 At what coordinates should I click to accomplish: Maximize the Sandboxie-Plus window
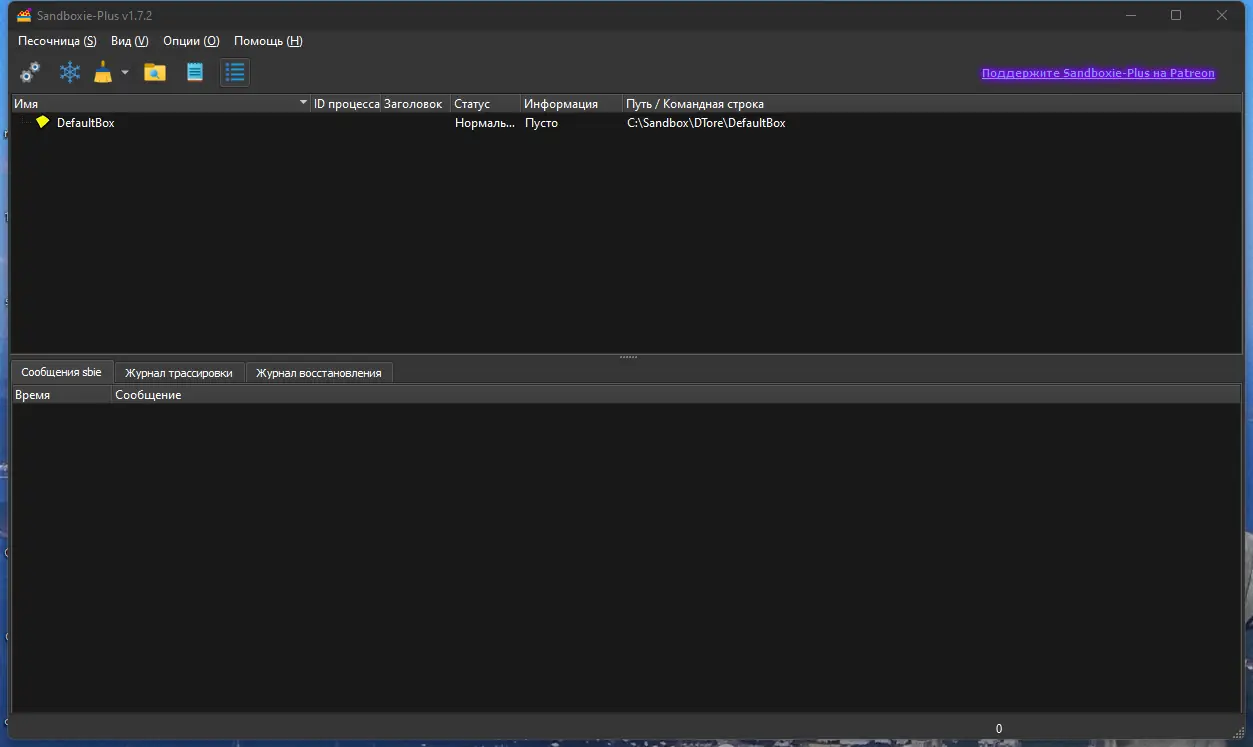tap(1176, 15)
